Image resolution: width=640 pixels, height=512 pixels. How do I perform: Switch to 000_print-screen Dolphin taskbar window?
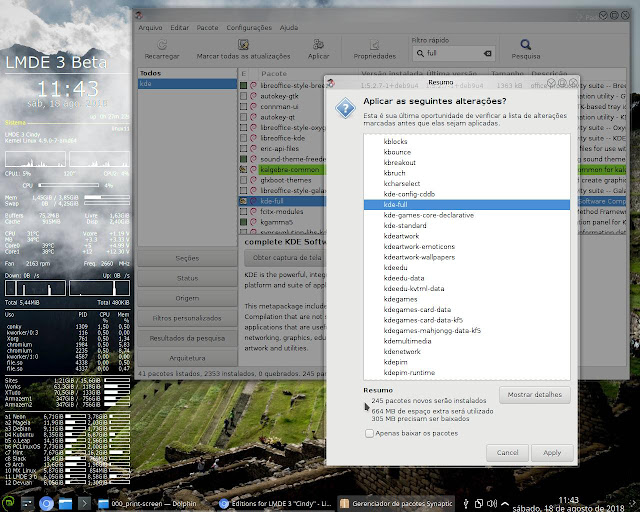tap(149, 504)
